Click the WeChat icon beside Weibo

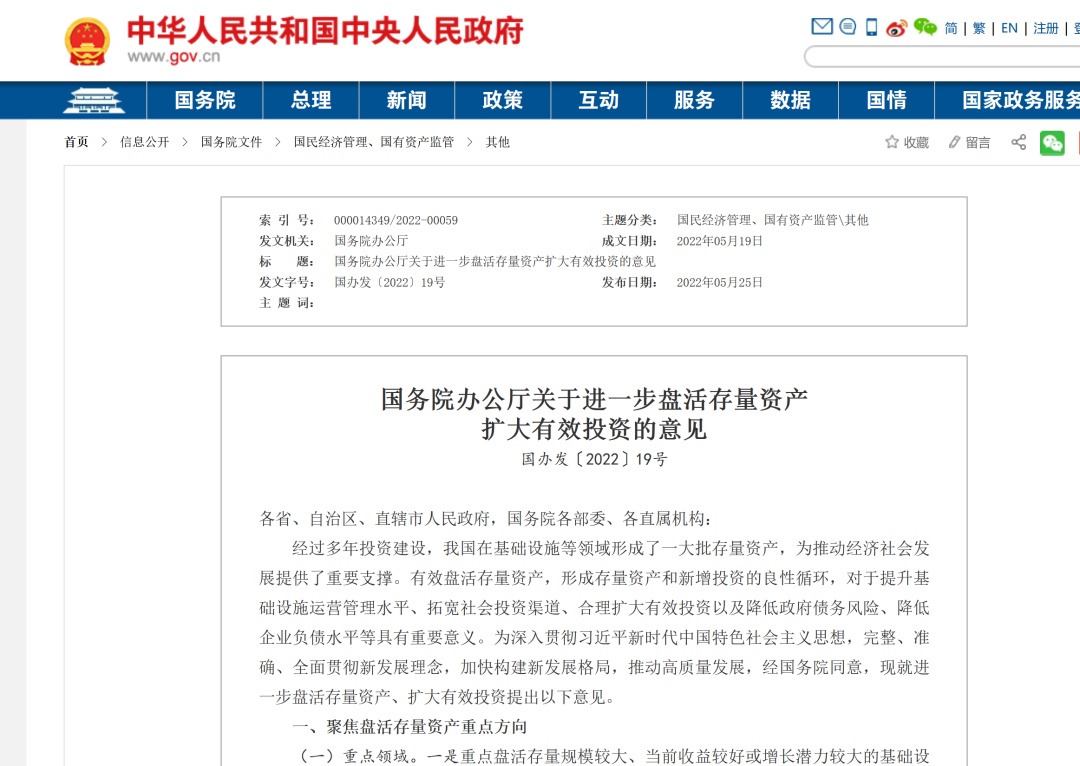click(x=925, y=27)
